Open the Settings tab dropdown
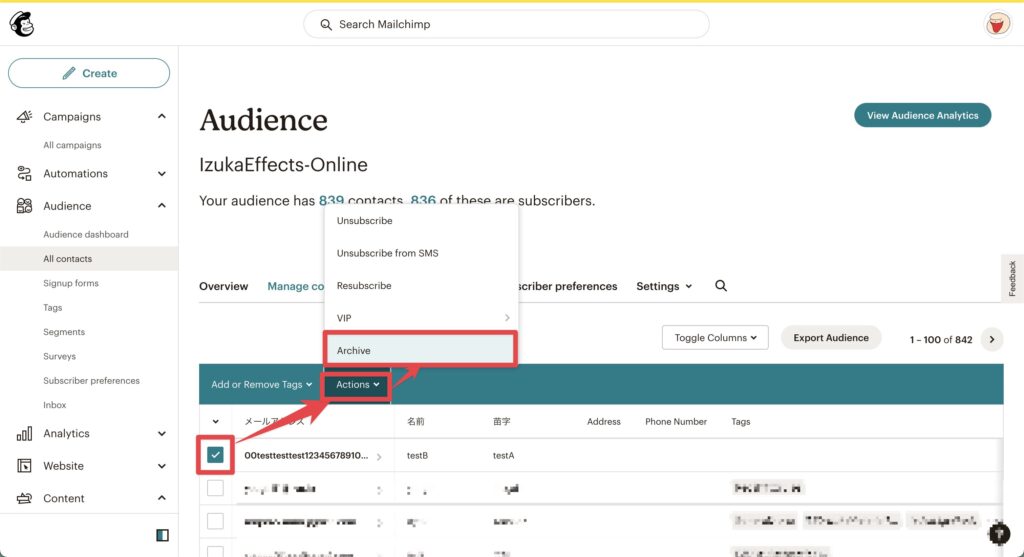The image size is (1024, 557). coord(664,286)
